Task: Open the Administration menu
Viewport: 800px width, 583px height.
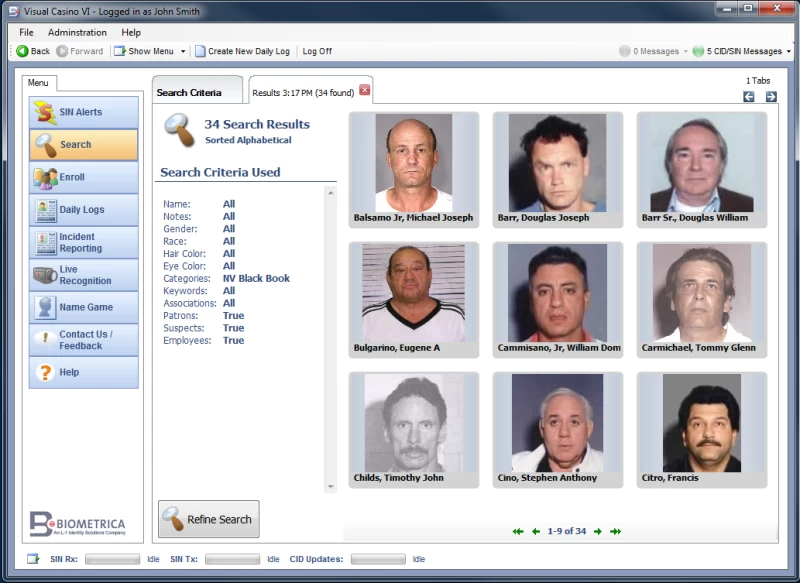Action: tap(77, 32)
